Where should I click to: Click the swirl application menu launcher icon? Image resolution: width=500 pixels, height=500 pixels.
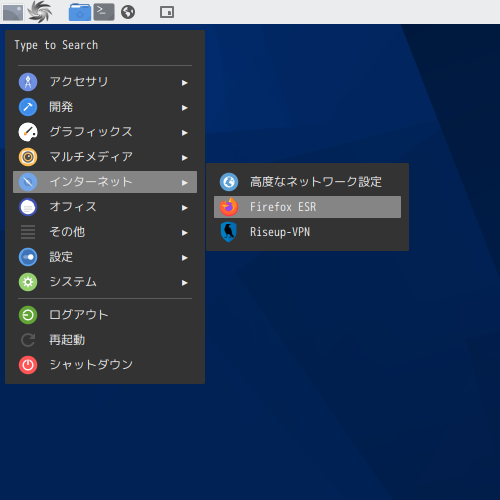pos(40,12)
